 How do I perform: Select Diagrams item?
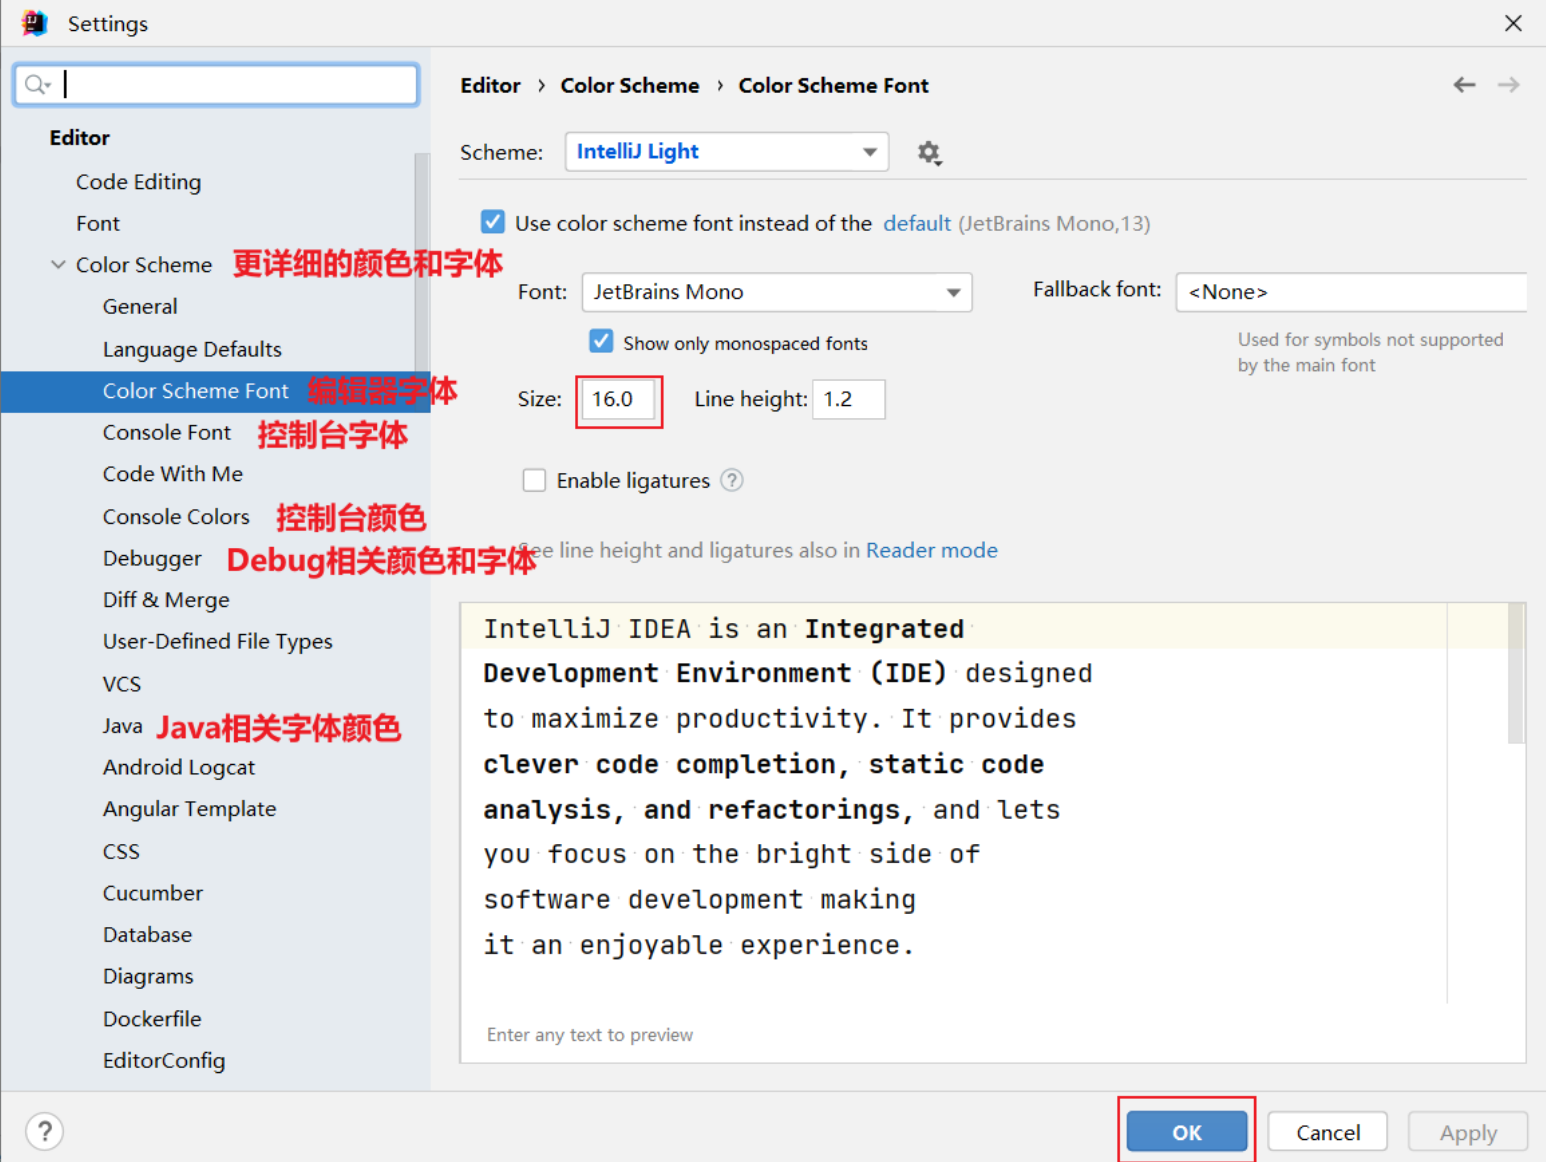point(148,976)
